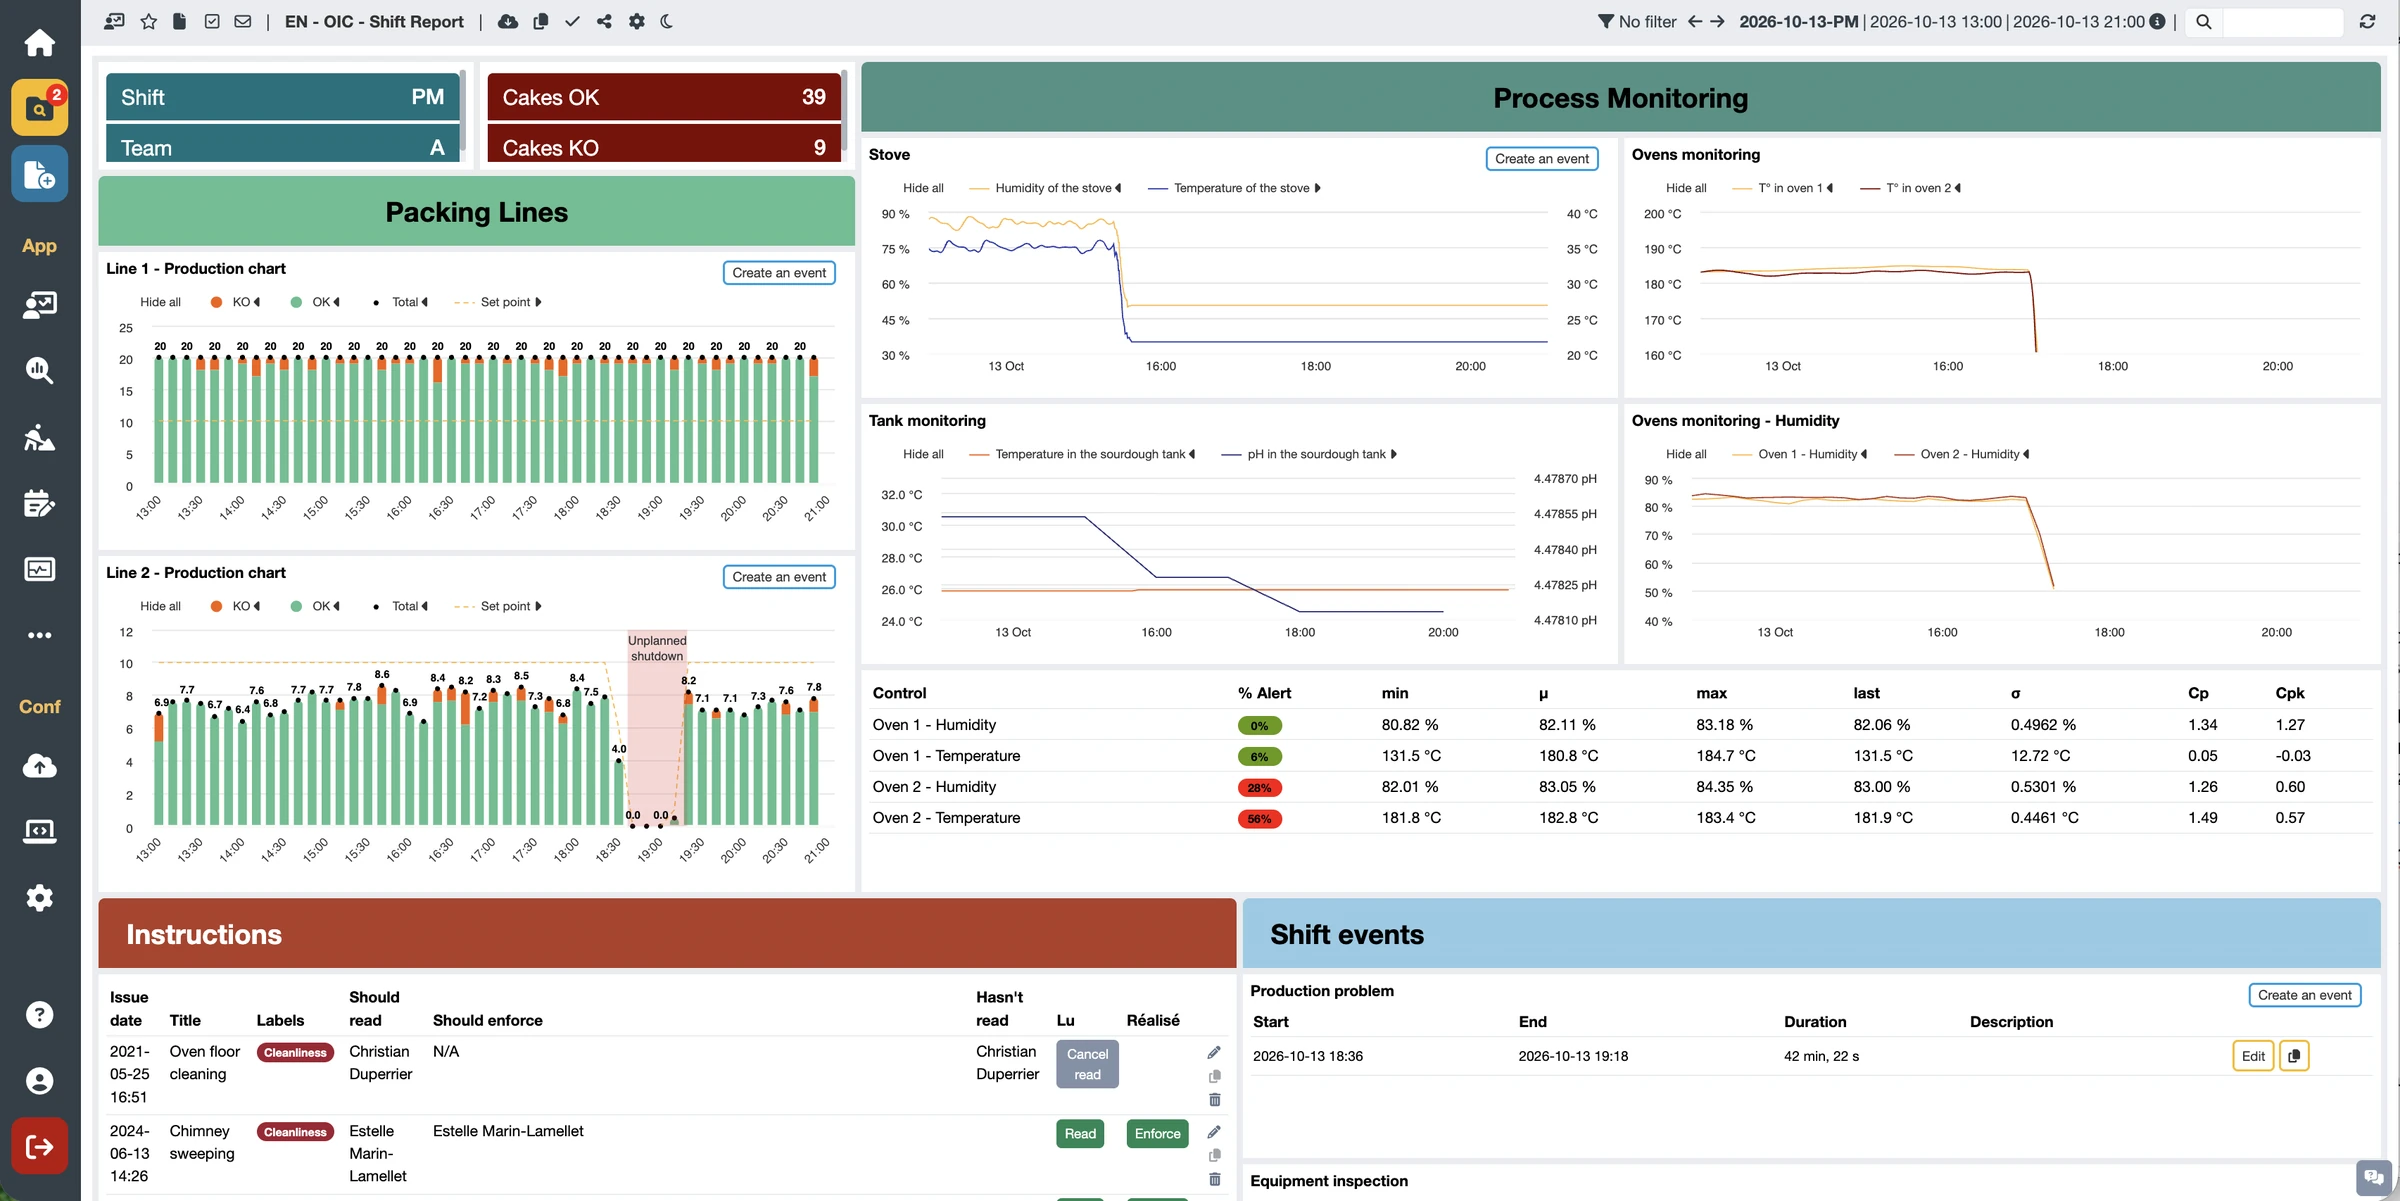Open the help question mark in sidebar

[39, 1015]
